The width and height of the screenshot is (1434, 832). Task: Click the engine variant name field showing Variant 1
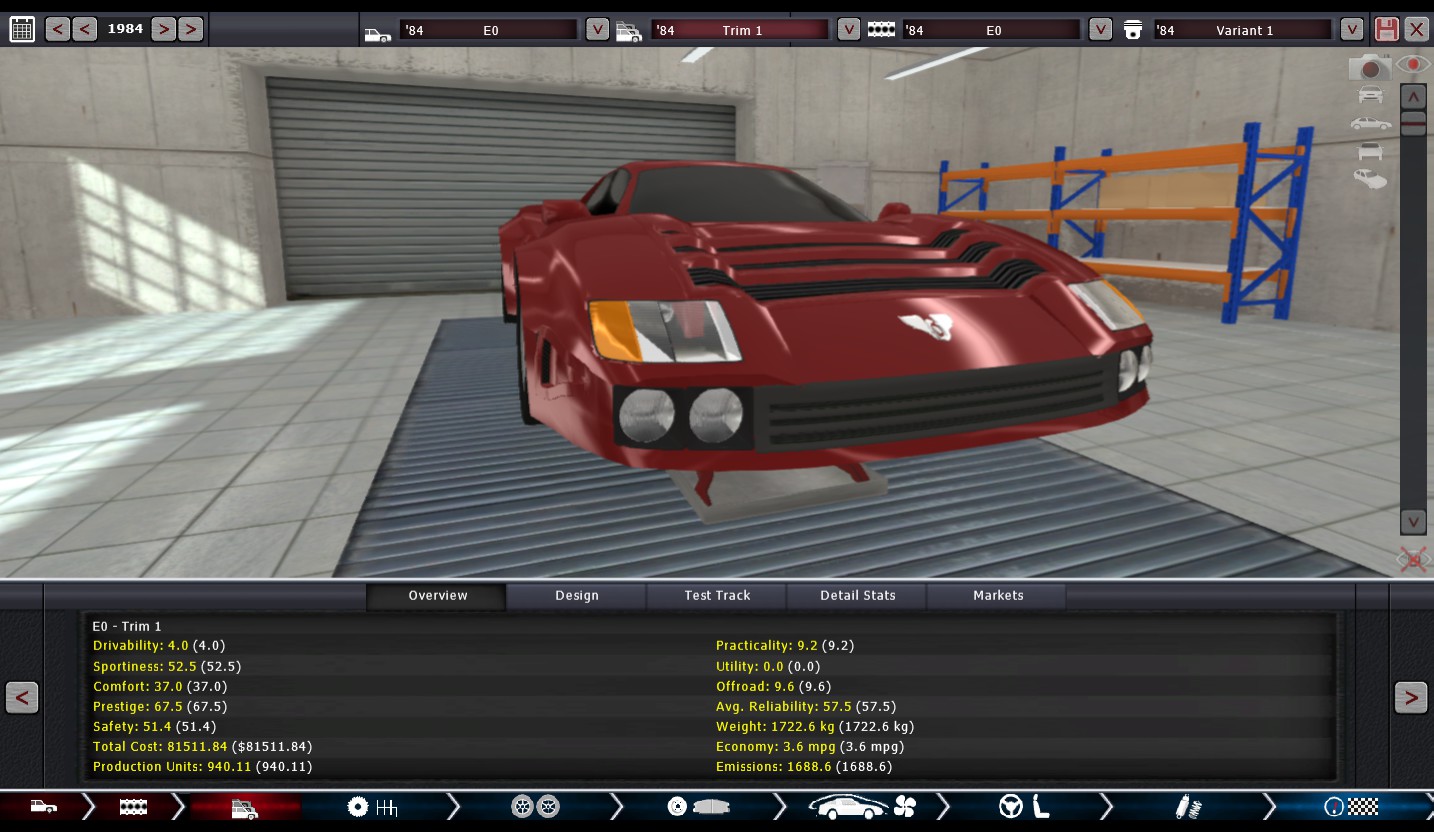coord(1244,30)
